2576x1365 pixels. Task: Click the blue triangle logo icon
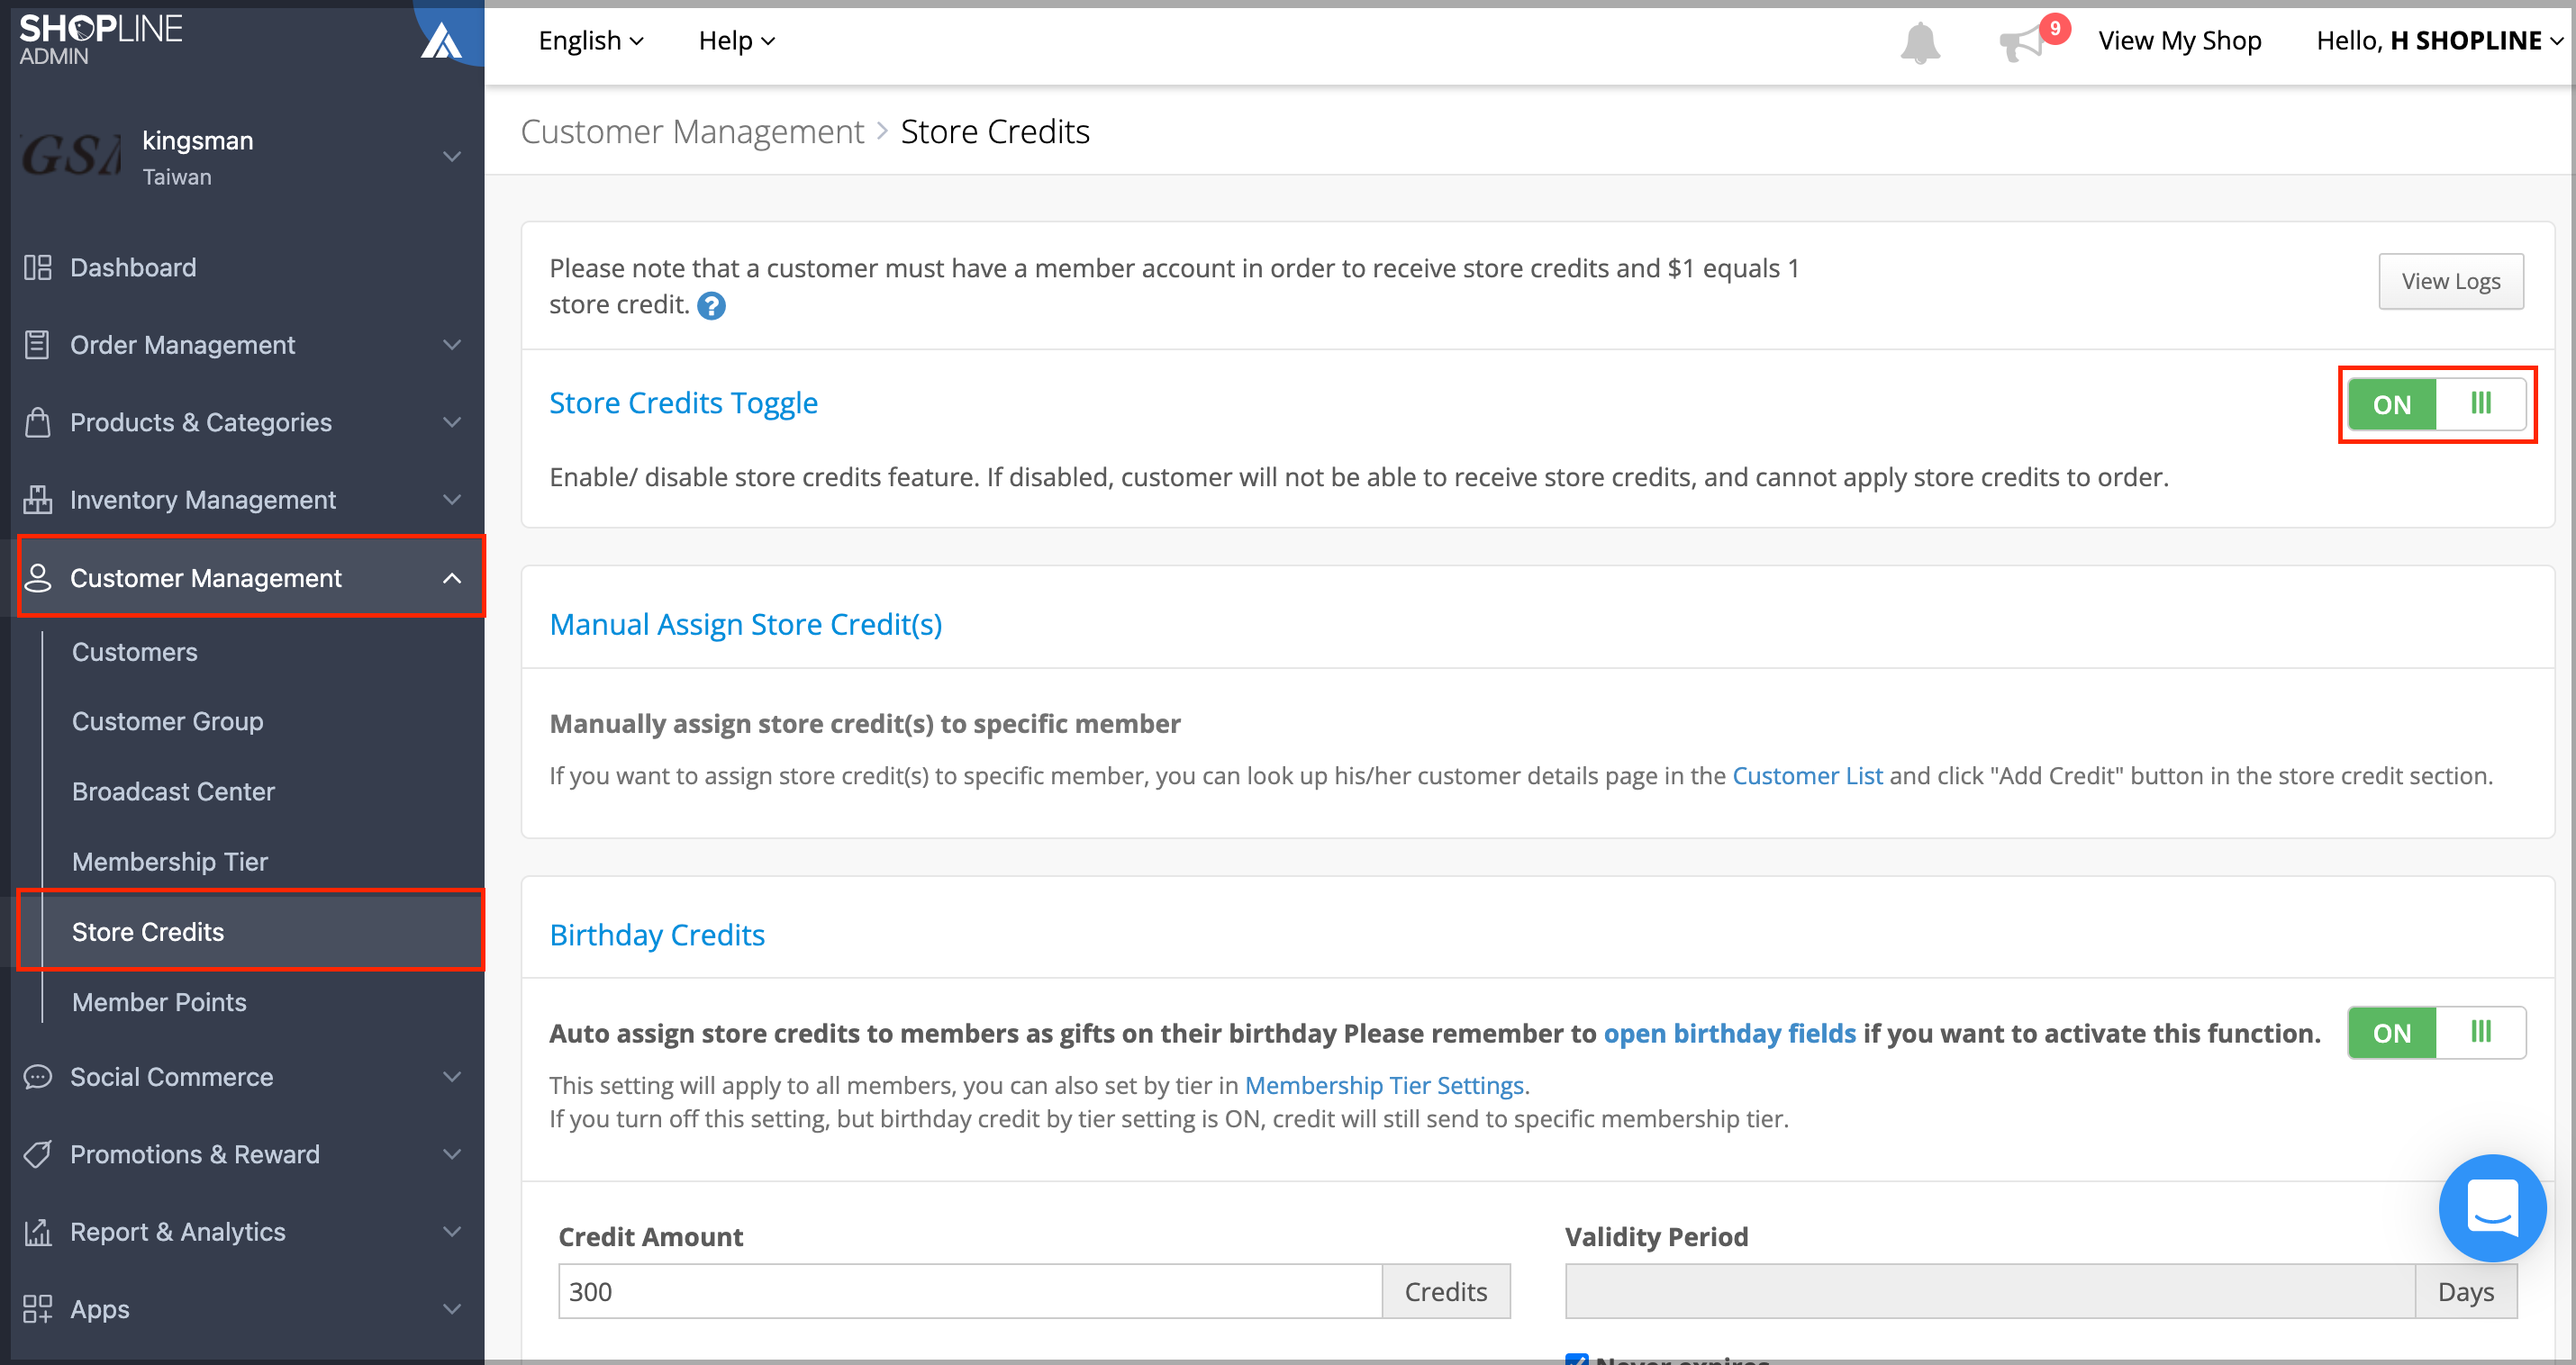pos(441,41)
